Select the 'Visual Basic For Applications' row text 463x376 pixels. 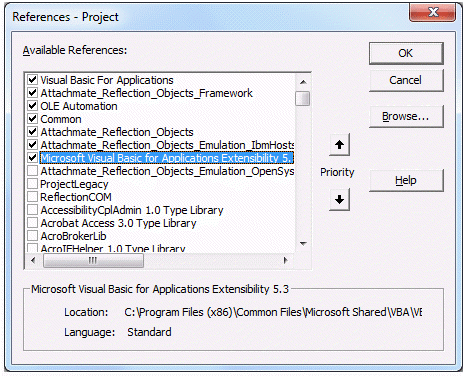click(x=107, y=80)
